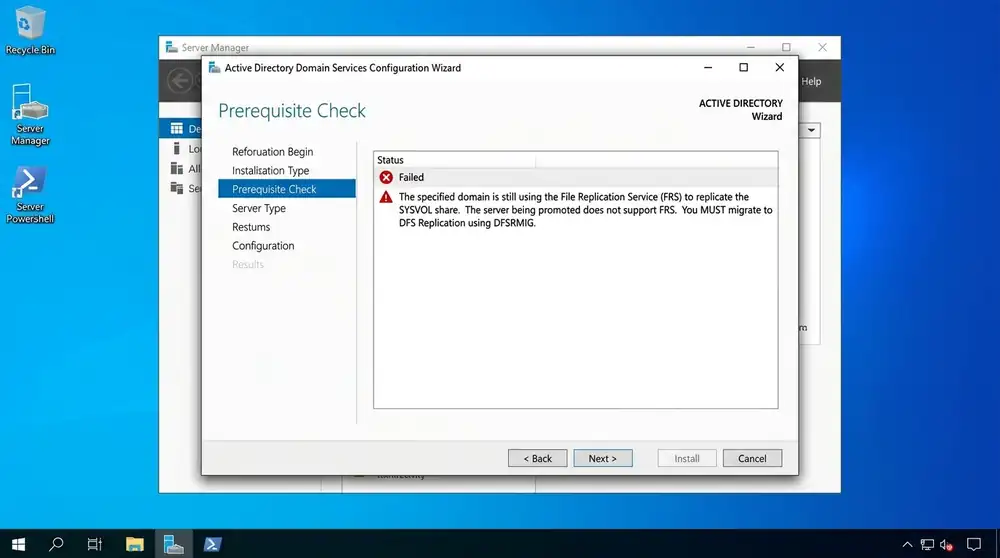Image resolution: width=1000 pixels, height=558 pixels.
Task: Select the fourth Server Manager sidebar icon
Action: (x=177, y=188)
